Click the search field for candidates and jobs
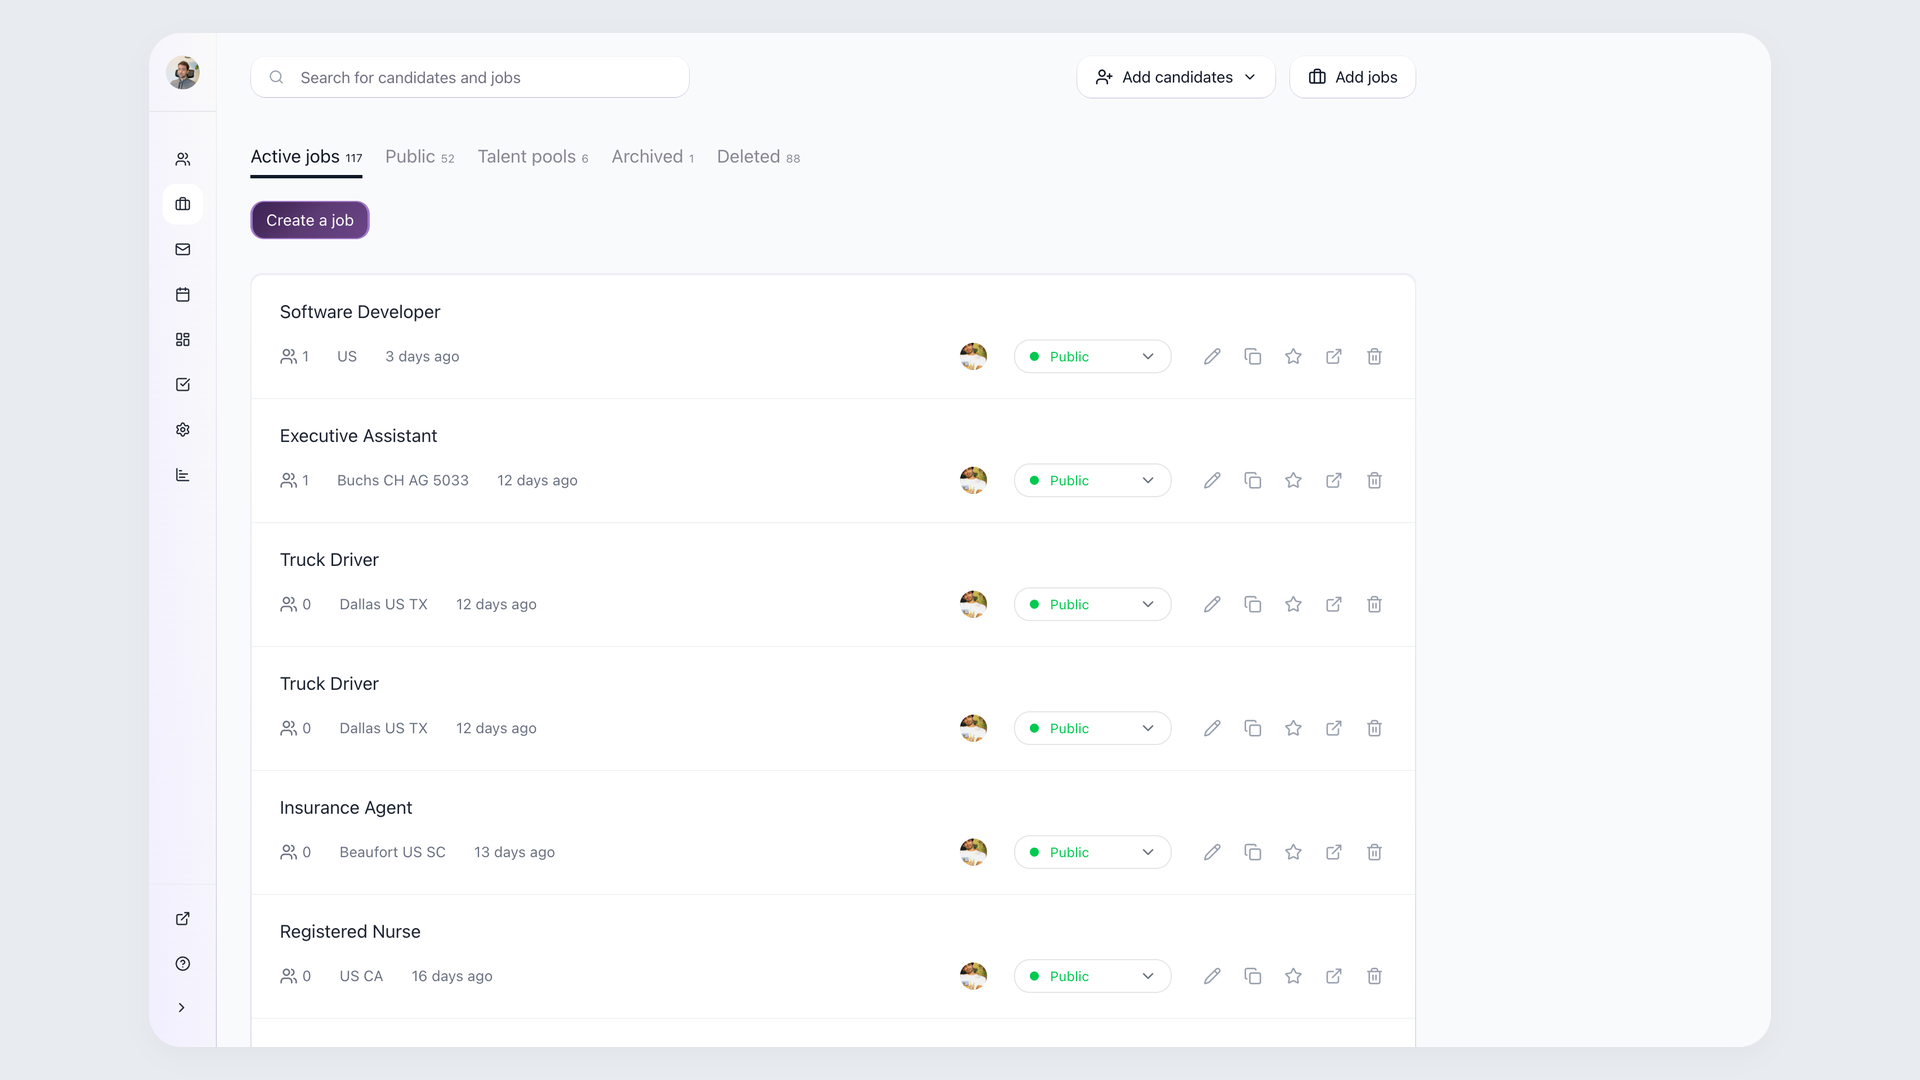 click(470, 77)
